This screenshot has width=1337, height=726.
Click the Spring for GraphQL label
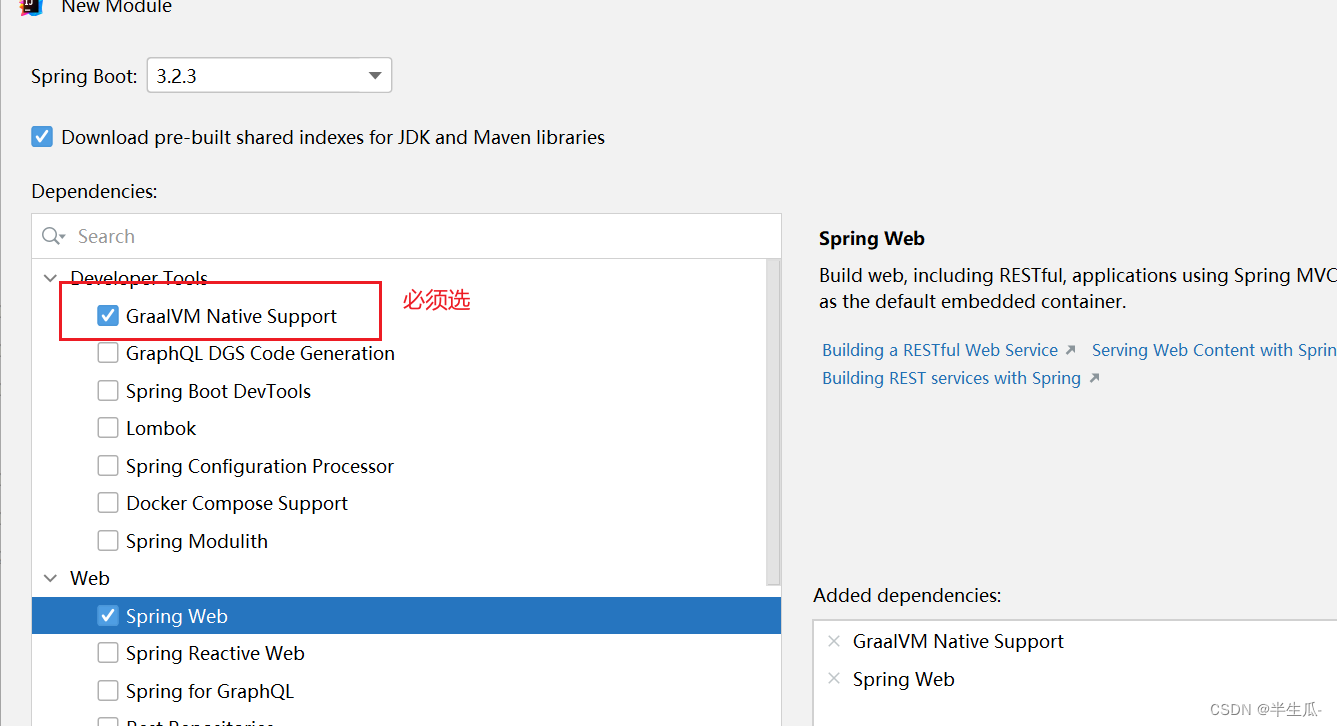[210, 691]
